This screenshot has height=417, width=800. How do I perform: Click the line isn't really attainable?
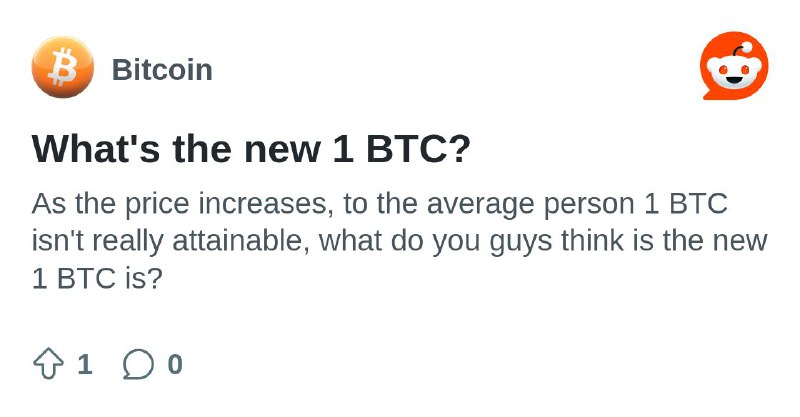click(x=399, y=241)
